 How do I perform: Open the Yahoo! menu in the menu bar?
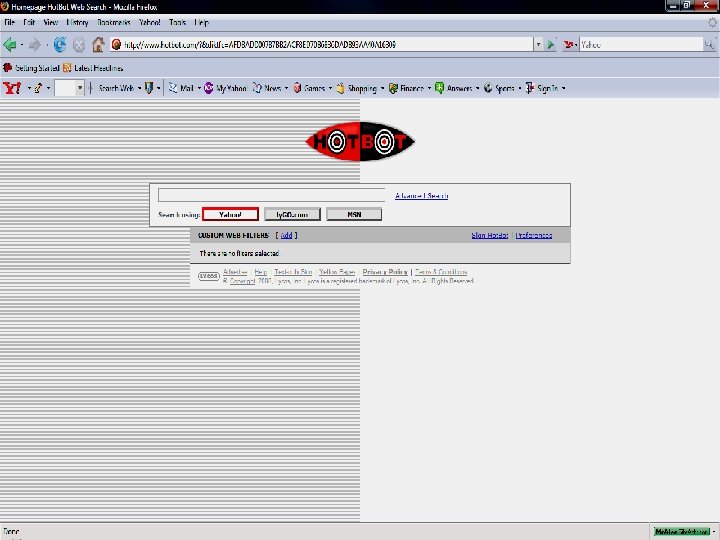click(x=149, y=22)
